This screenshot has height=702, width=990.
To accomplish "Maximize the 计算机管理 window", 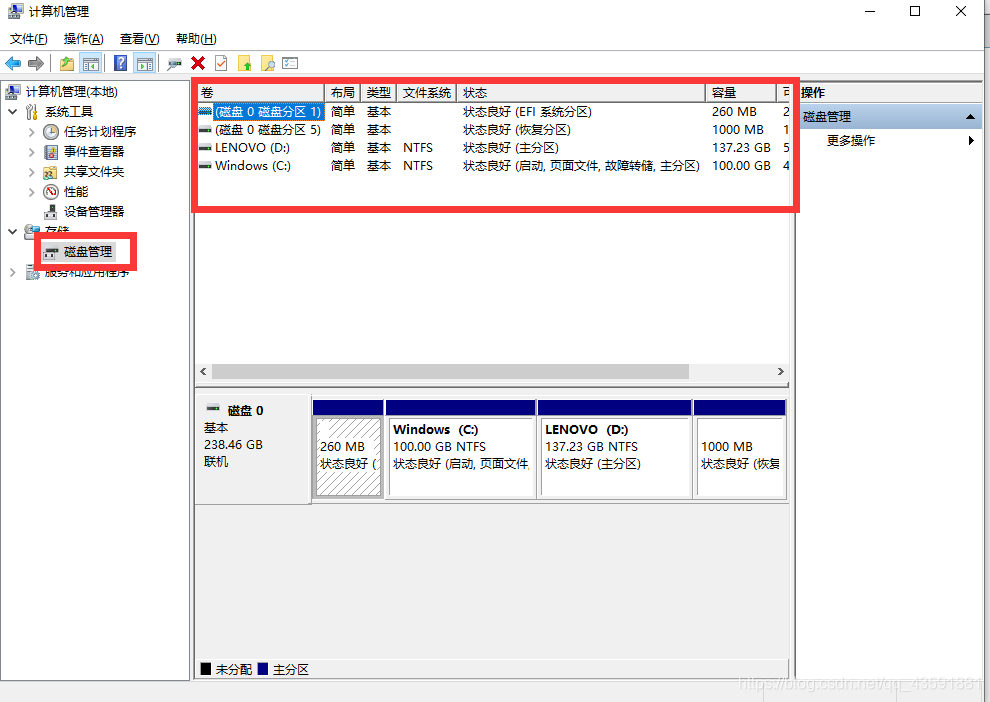I will (x=915, y=11).
